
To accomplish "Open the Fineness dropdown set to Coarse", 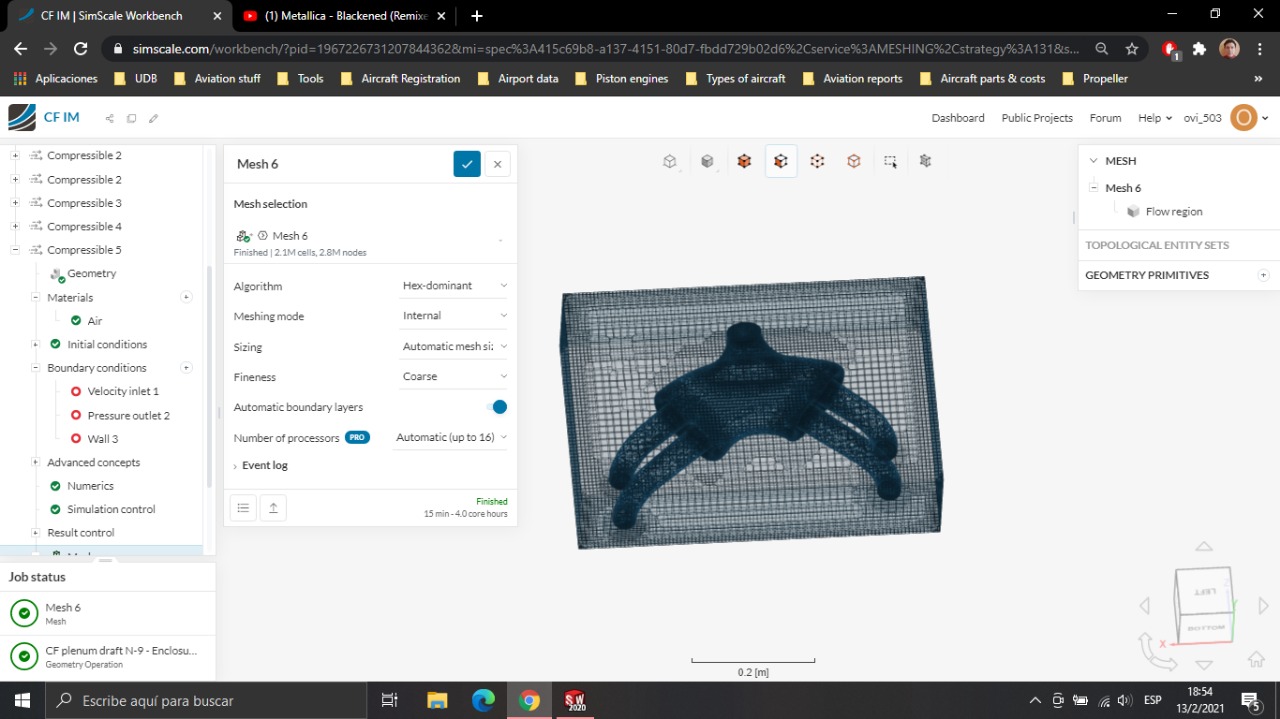I will pos(454,377).
